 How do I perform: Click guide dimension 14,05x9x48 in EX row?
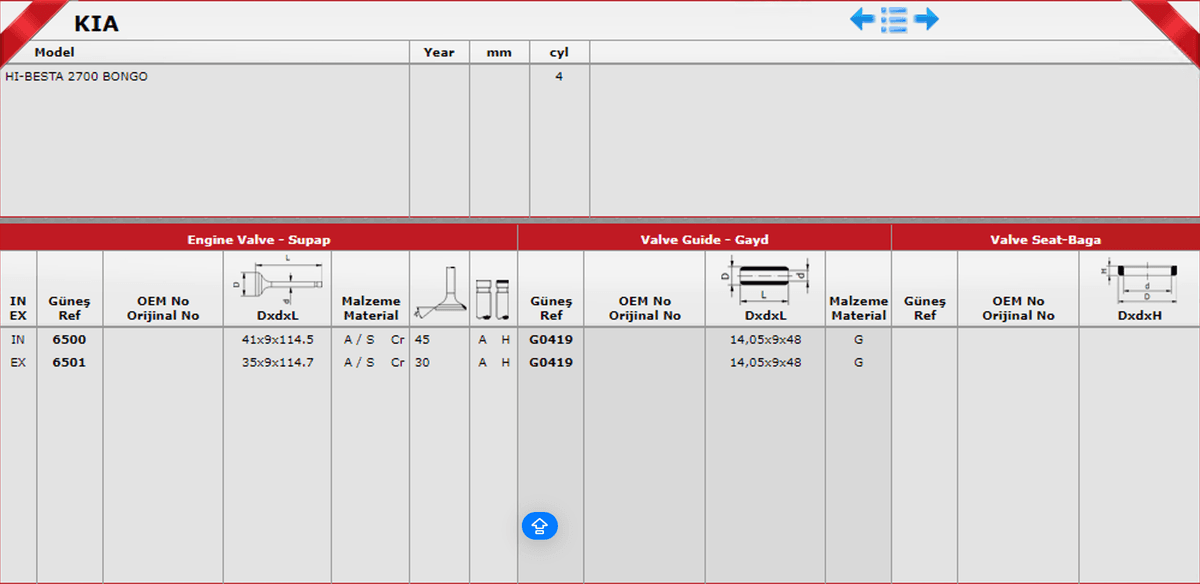pyautogui.click(x=766, y=362)
